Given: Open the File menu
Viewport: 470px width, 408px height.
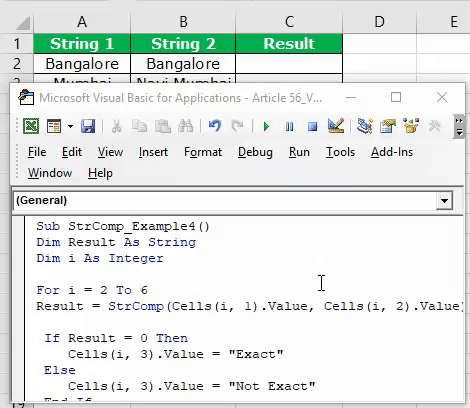Looking at the screenshot, I should pyautogui.click(x=37, y=152).
